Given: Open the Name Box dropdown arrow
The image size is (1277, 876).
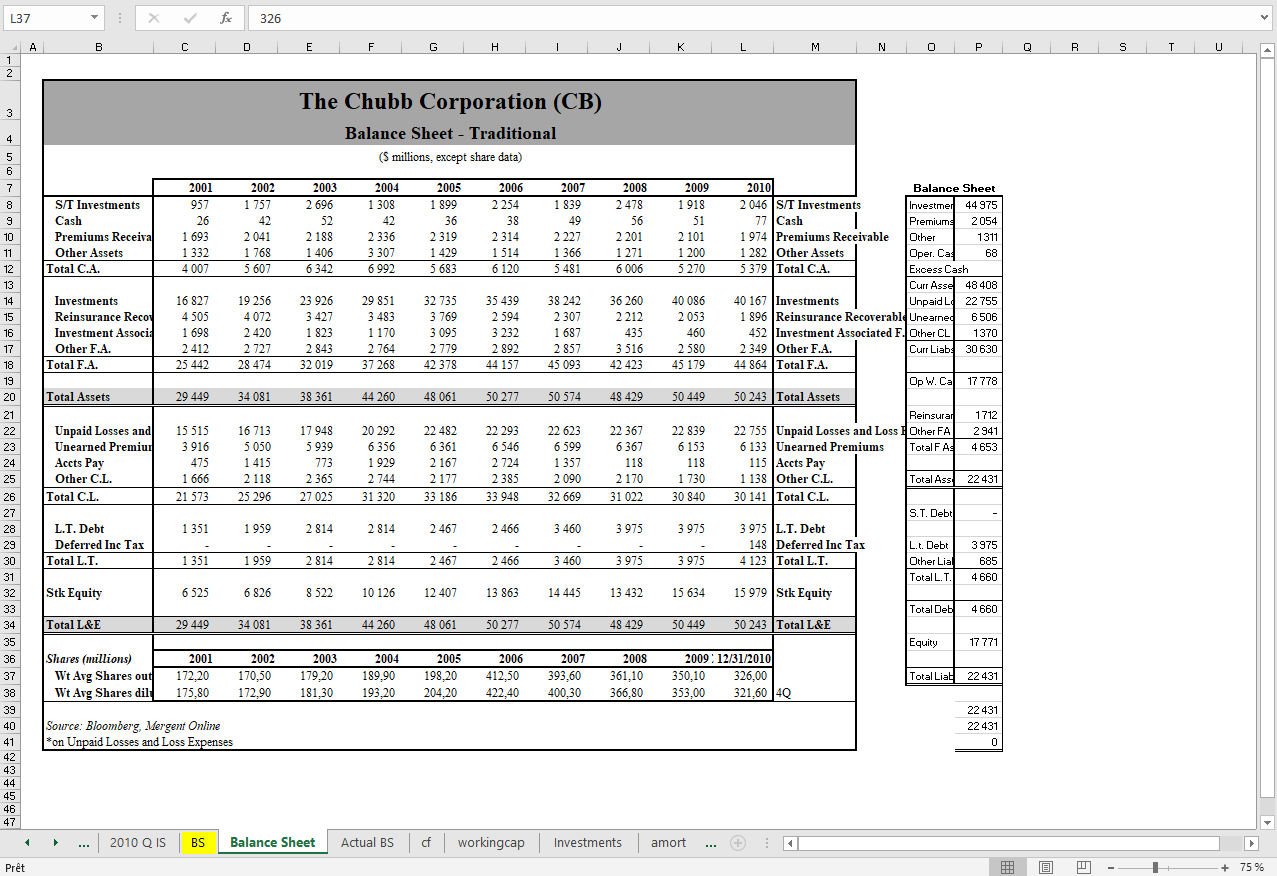Looking at the screenshot, I should pyautogui.click(x=94, y=18).
